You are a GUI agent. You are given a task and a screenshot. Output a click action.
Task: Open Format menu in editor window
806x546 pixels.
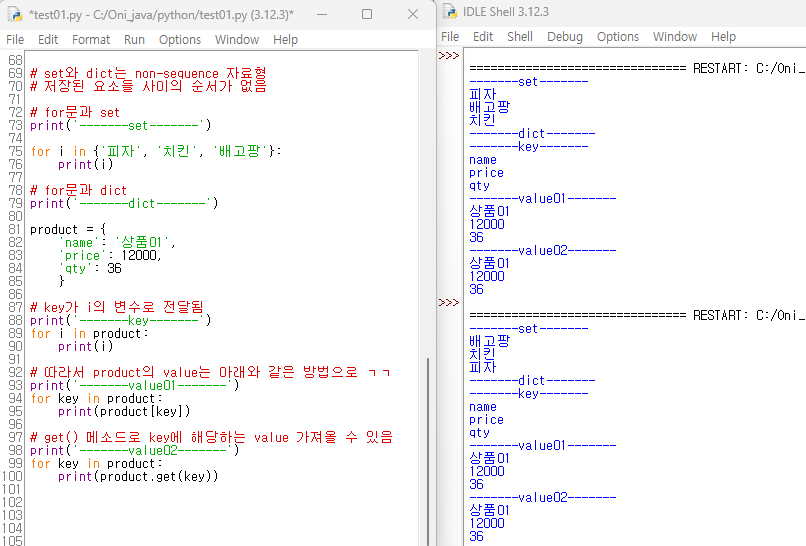coord(91,40)
